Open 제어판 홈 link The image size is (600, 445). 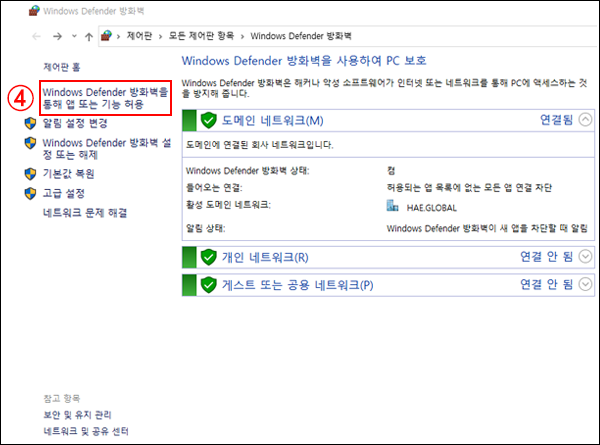click(x=62, y=67)
